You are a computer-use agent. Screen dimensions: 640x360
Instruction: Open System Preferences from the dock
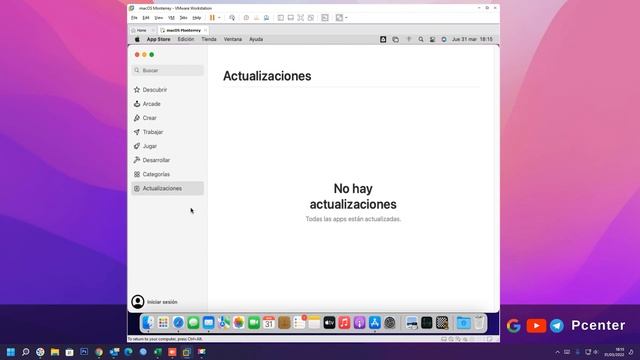390,323
